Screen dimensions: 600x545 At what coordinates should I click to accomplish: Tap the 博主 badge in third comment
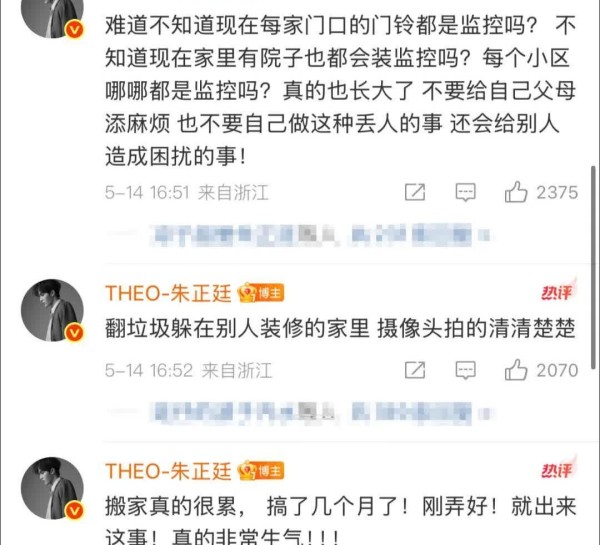261,471
